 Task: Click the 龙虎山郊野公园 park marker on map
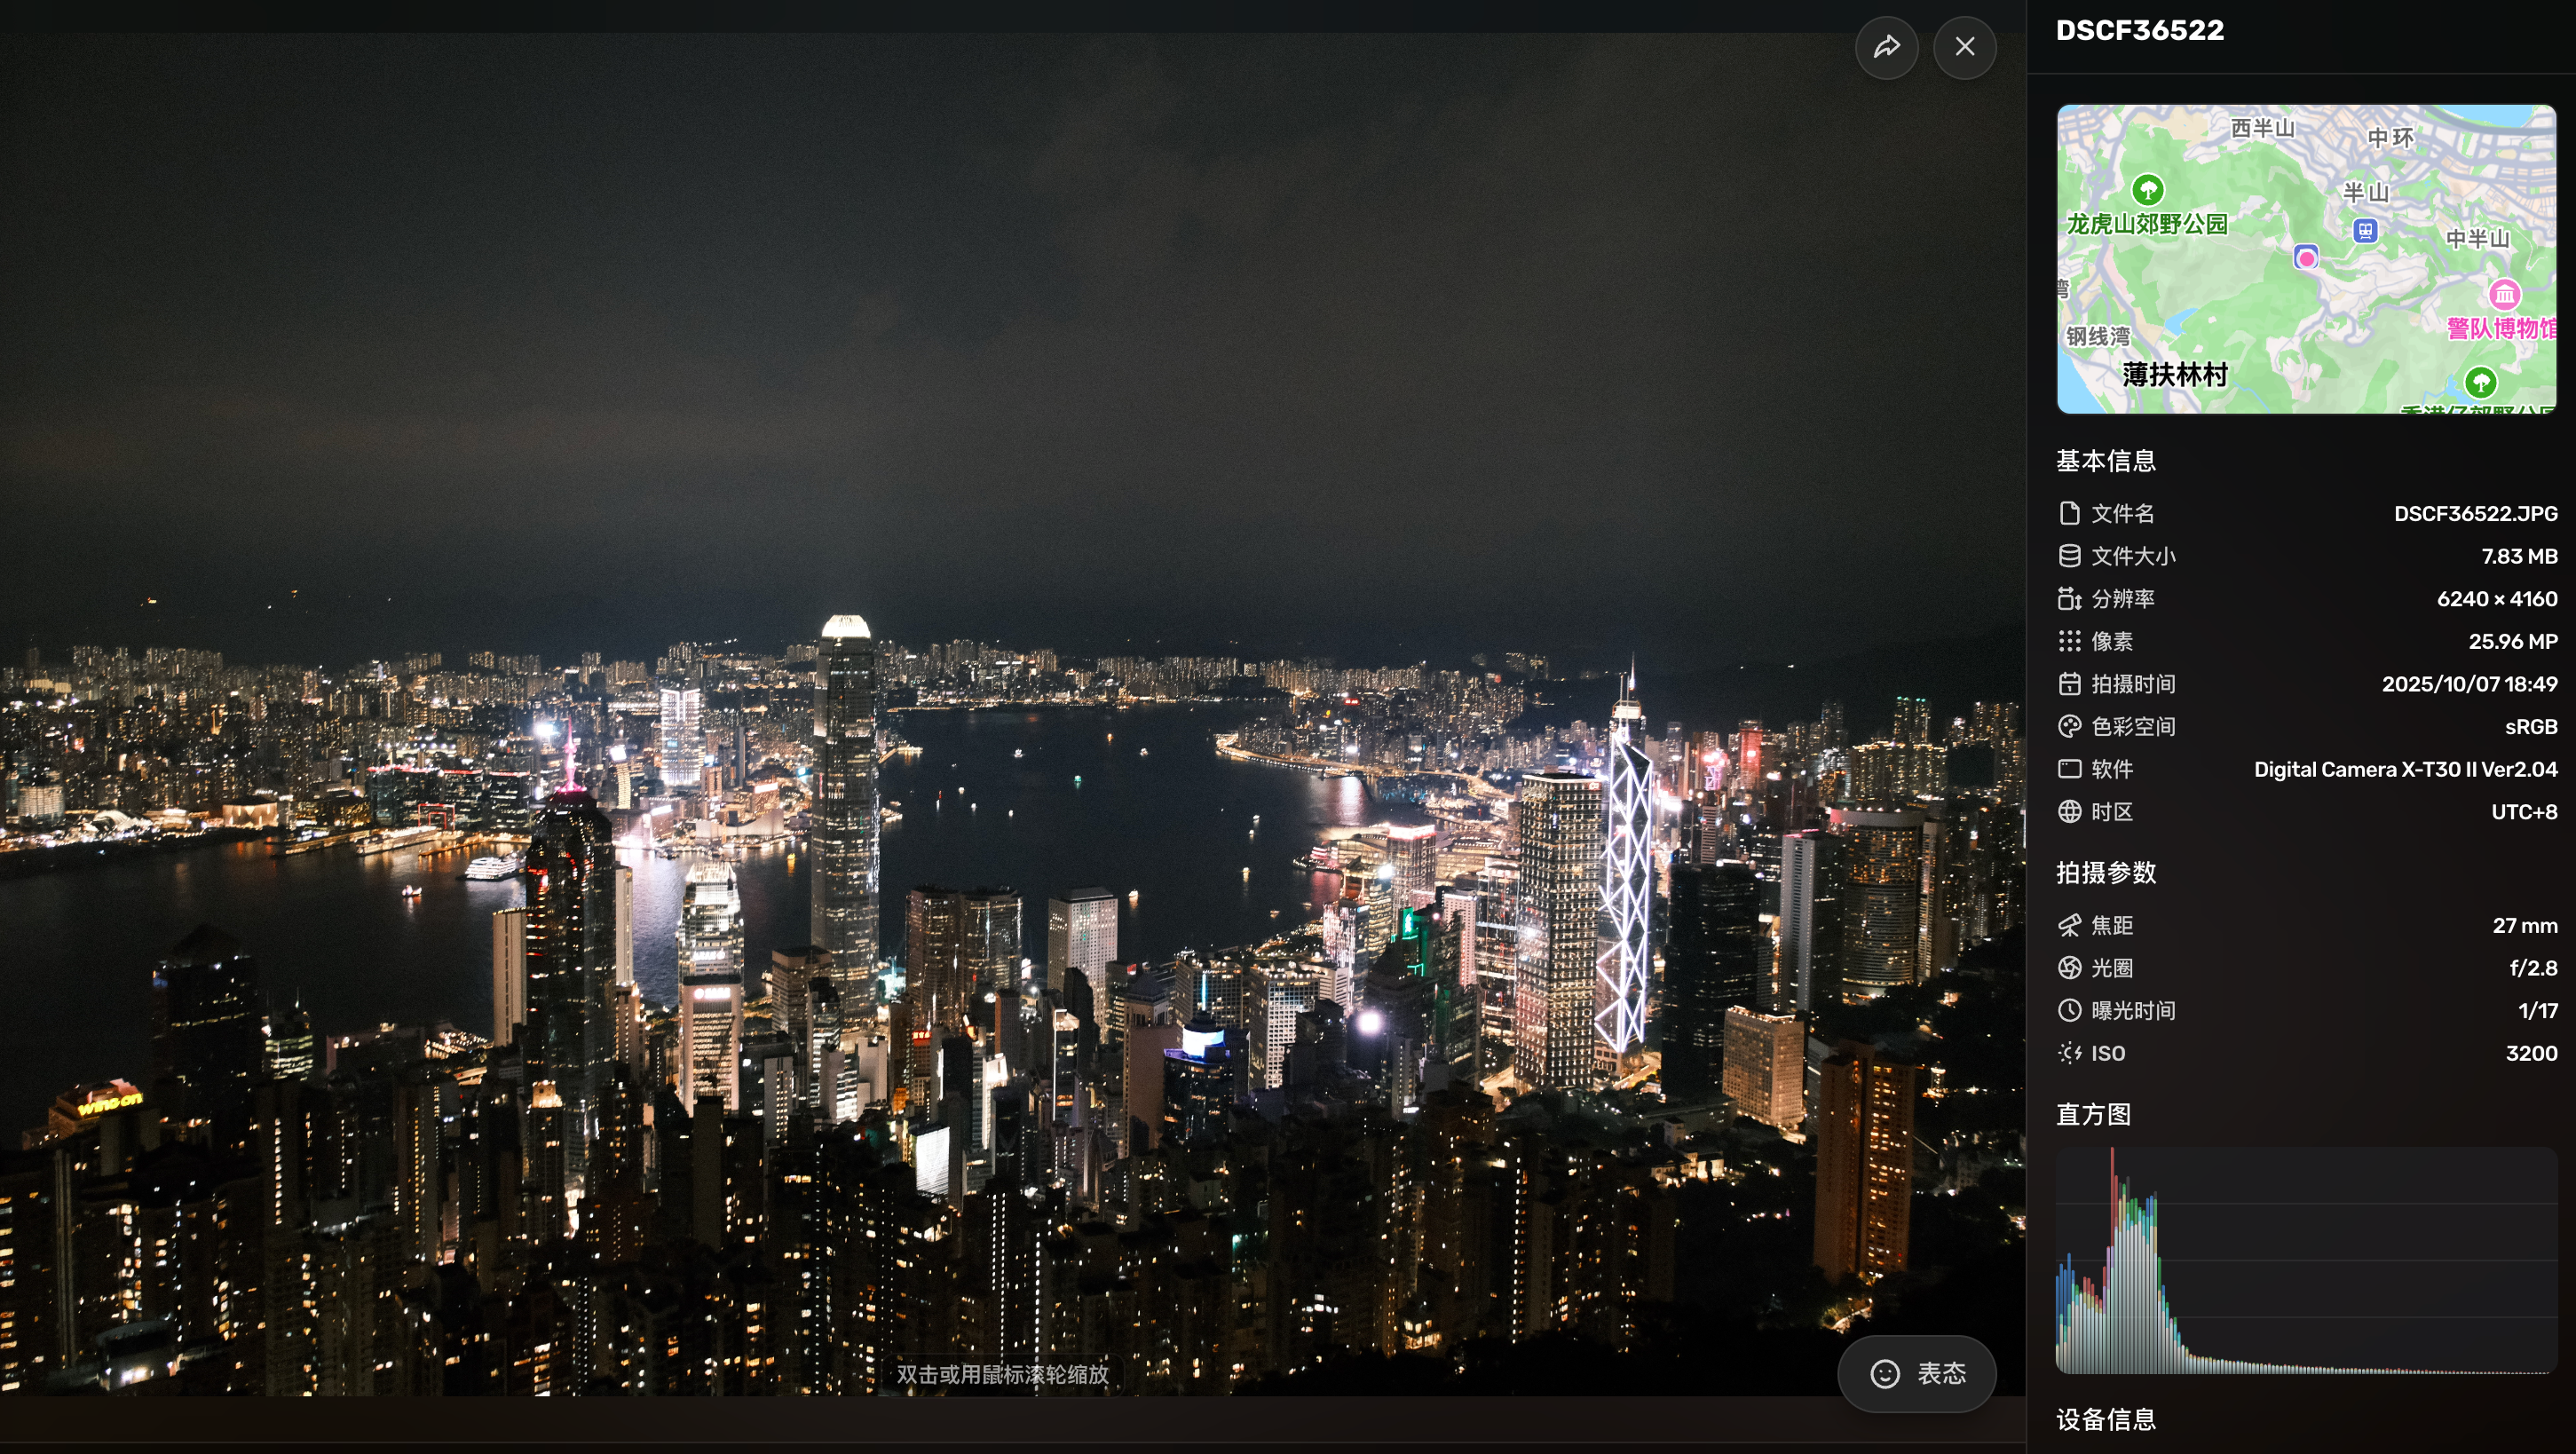(x=2148, y=188)
